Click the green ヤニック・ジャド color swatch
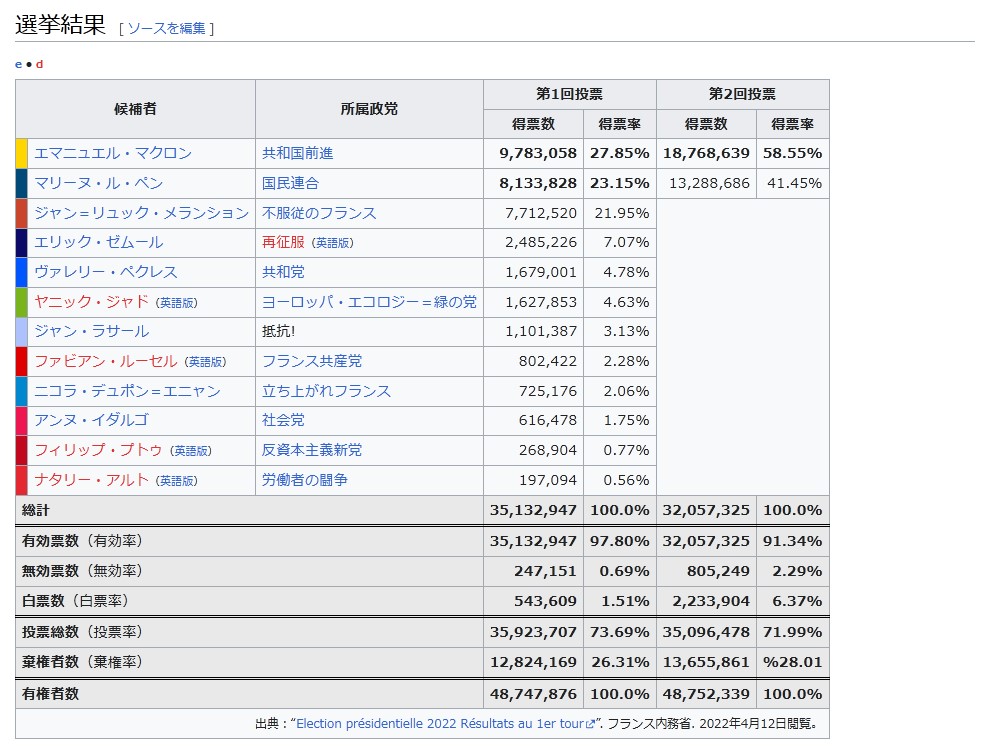The height and width of the screenshot is (750, 989). click(22, 302)
